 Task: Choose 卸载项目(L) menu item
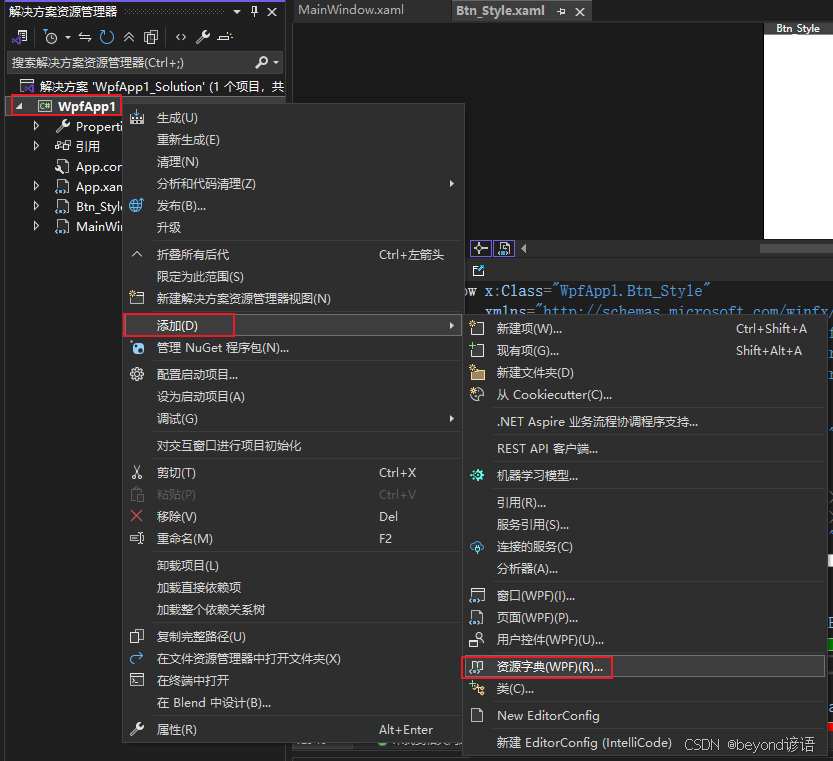point(292,565)
